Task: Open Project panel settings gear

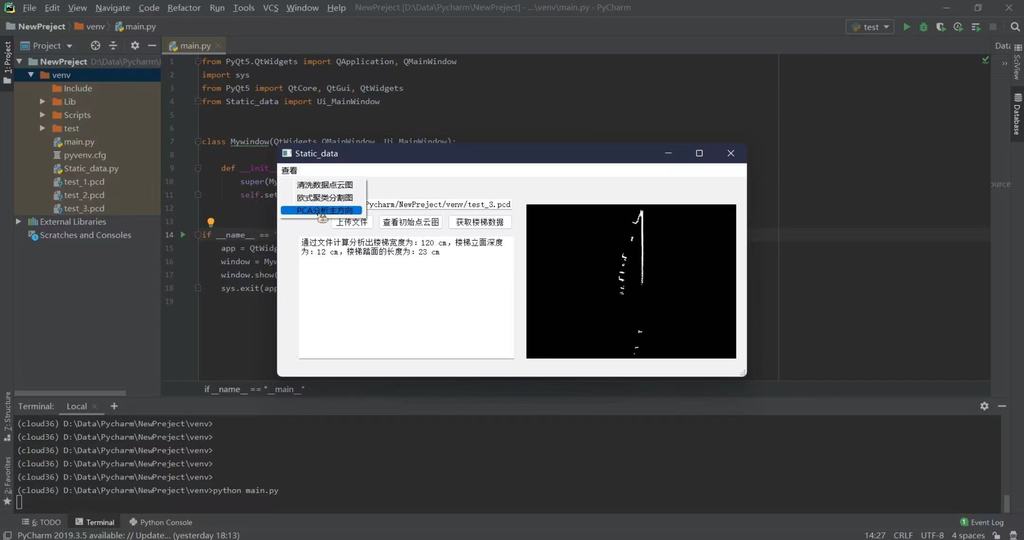Action: pyautogui.click(x=135, y=46)
